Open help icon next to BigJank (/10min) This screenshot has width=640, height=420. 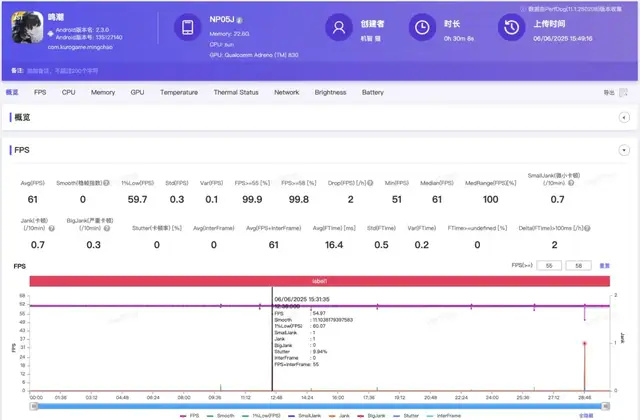[107, 228]
